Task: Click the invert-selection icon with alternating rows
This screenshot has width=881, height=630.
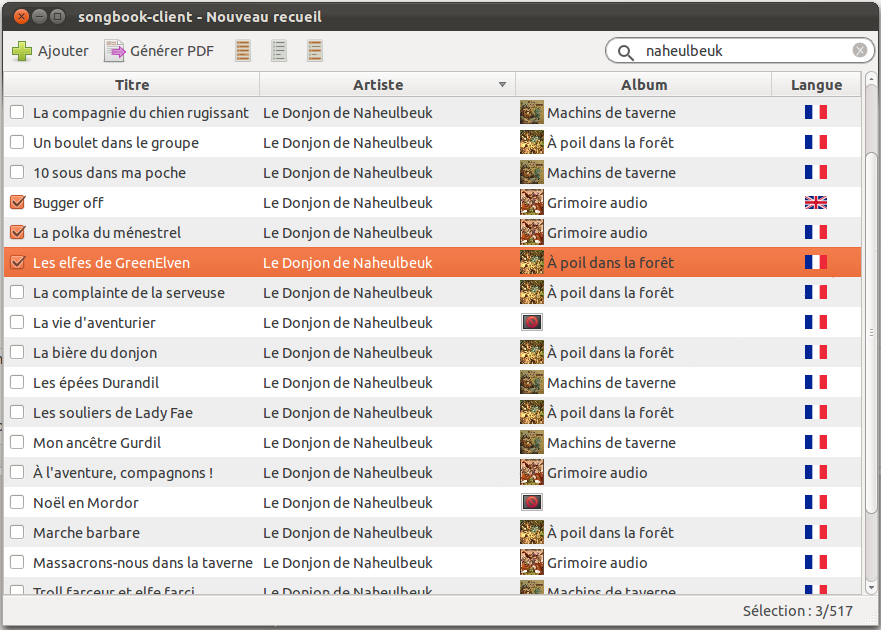Action: tap(315, 51)
